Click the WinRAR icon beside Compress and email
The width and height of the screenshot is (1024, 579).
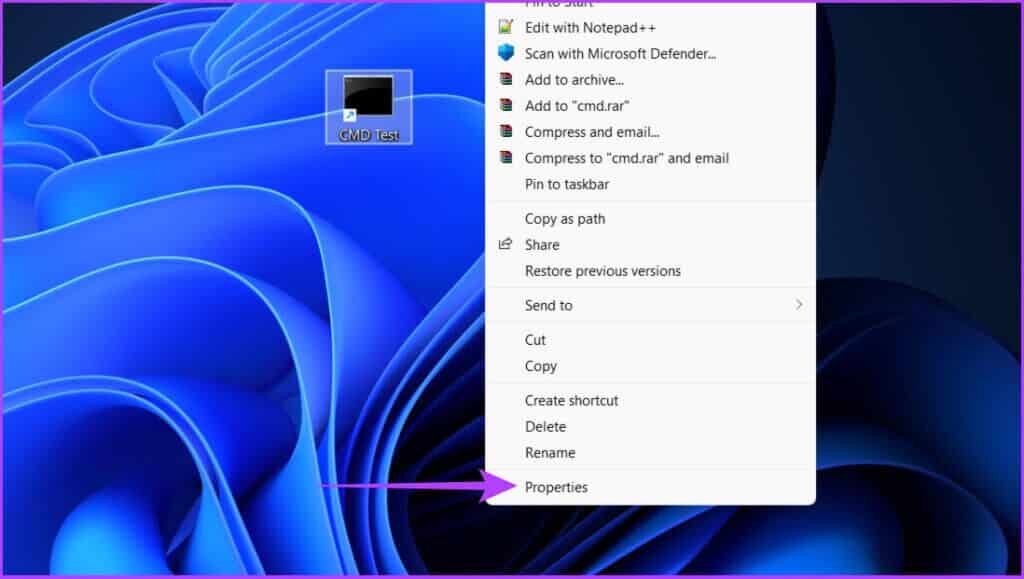(x=505, y=131)
